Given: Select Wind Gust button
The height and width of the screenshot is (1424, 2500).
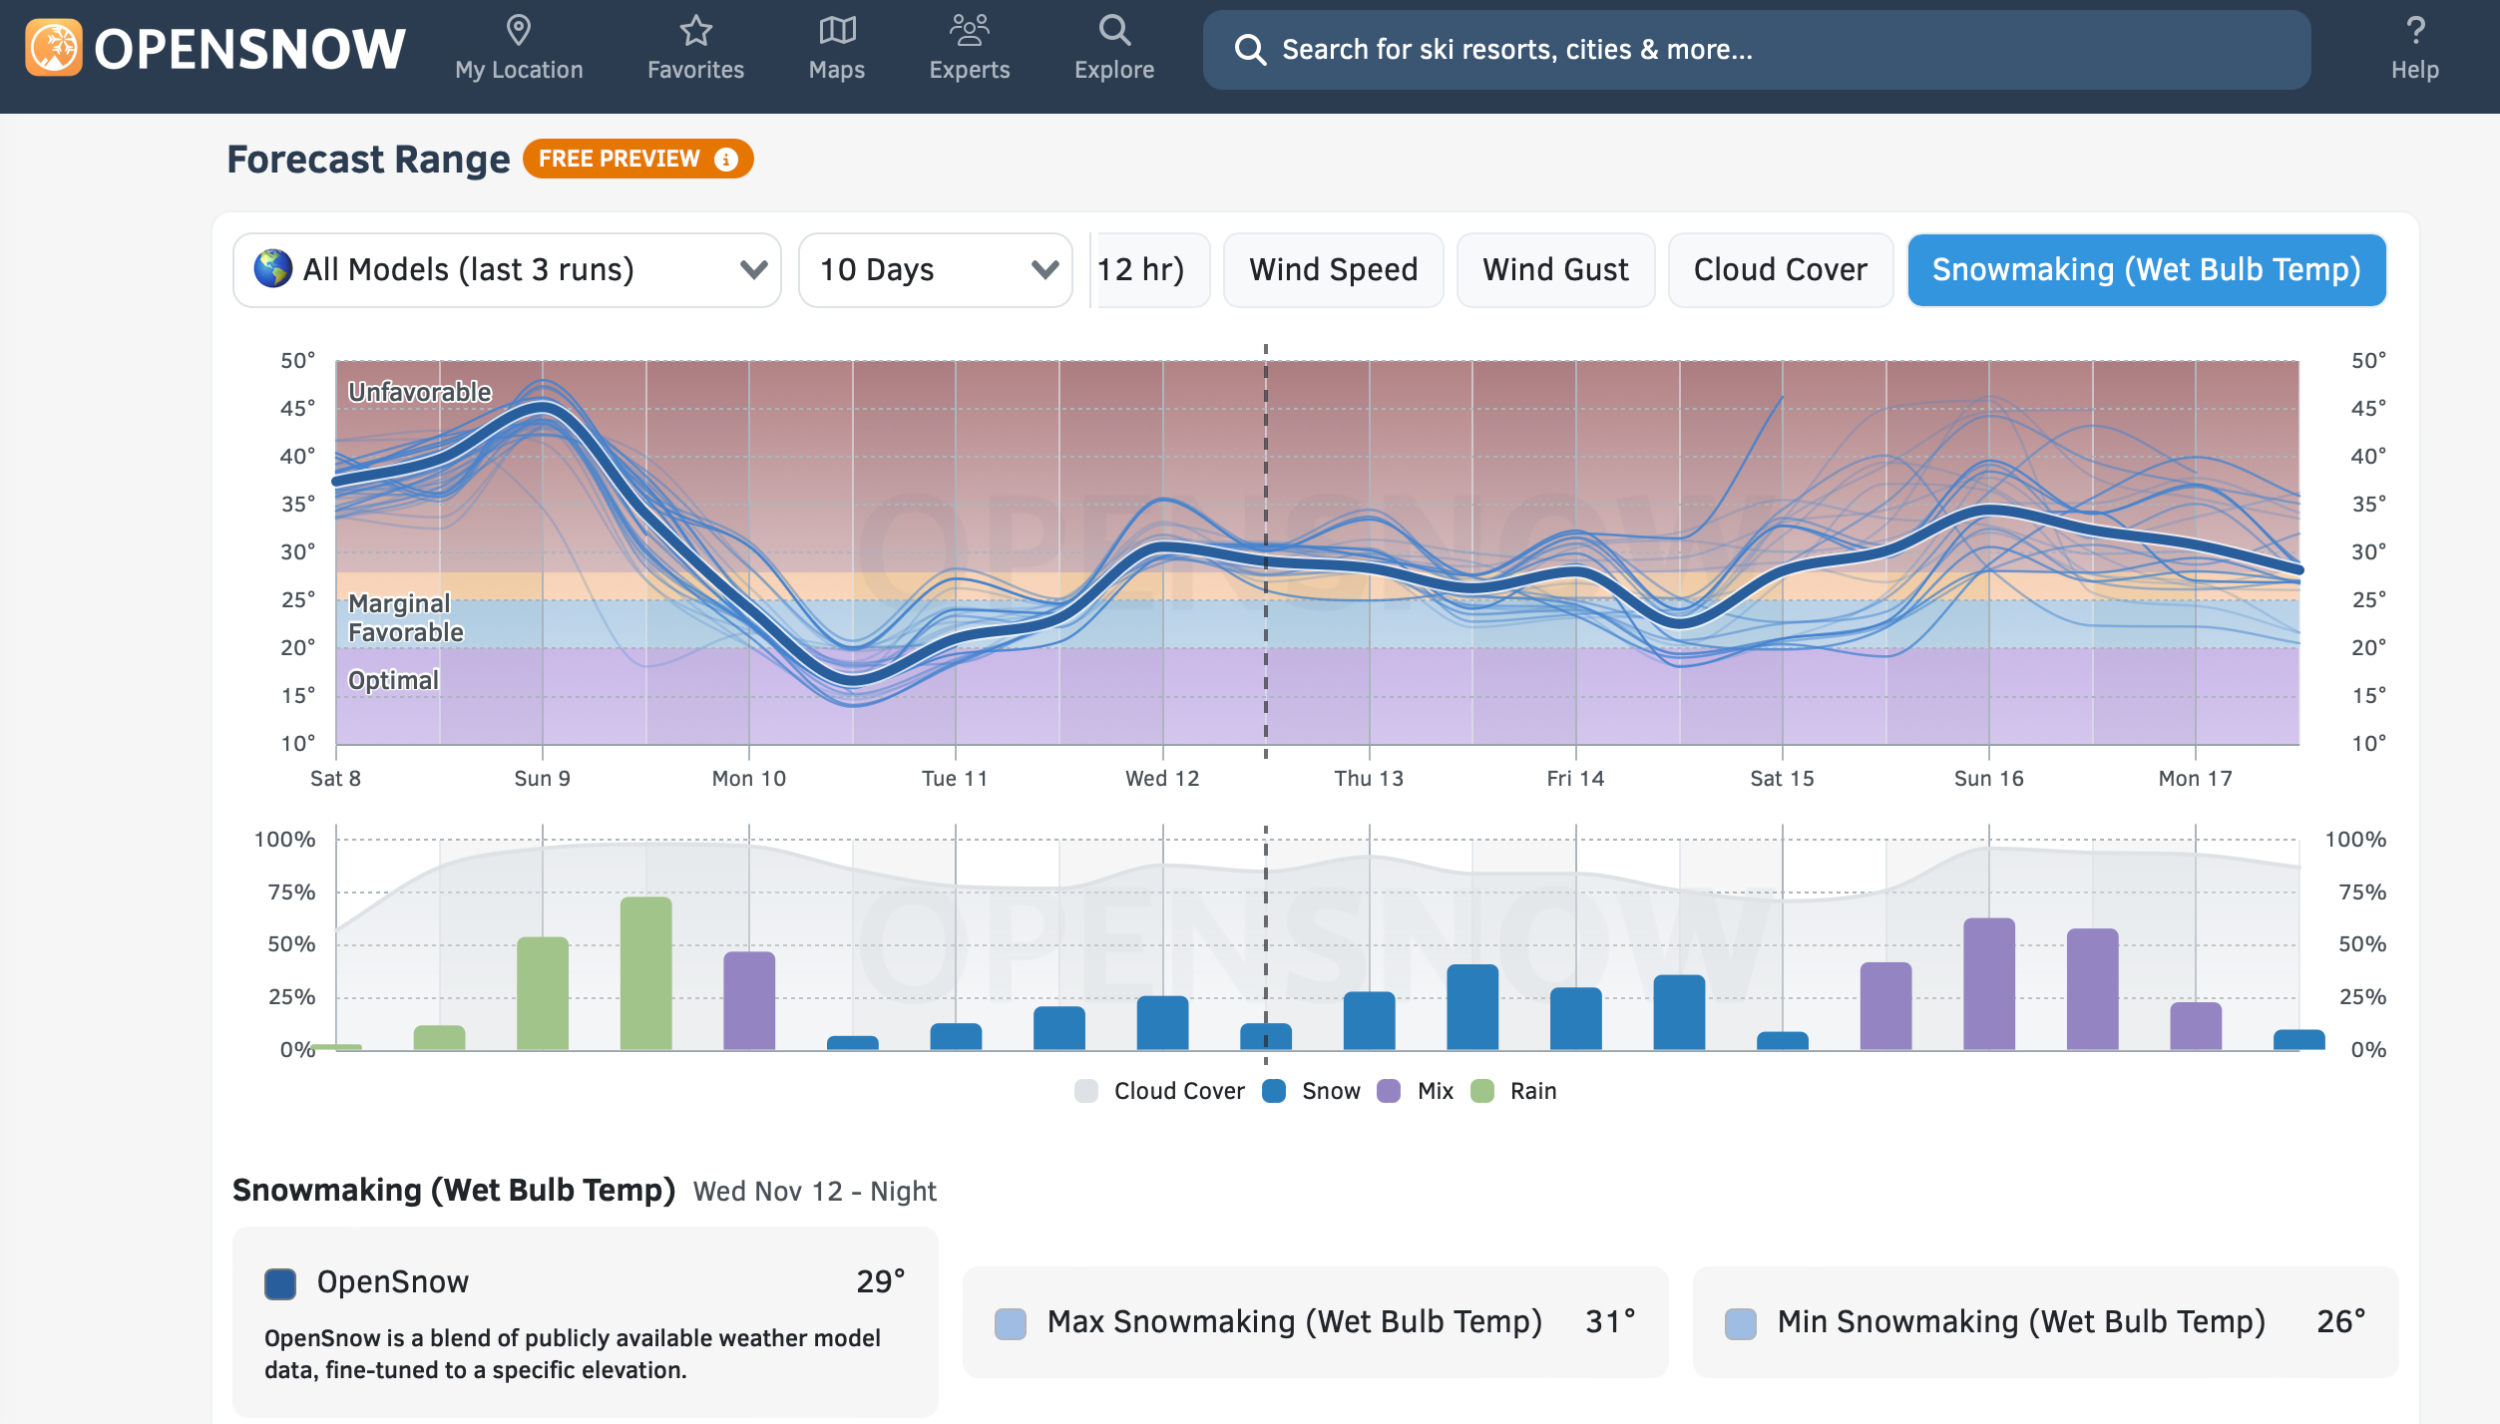Looking at the screenshot, I should [1554, 270].
